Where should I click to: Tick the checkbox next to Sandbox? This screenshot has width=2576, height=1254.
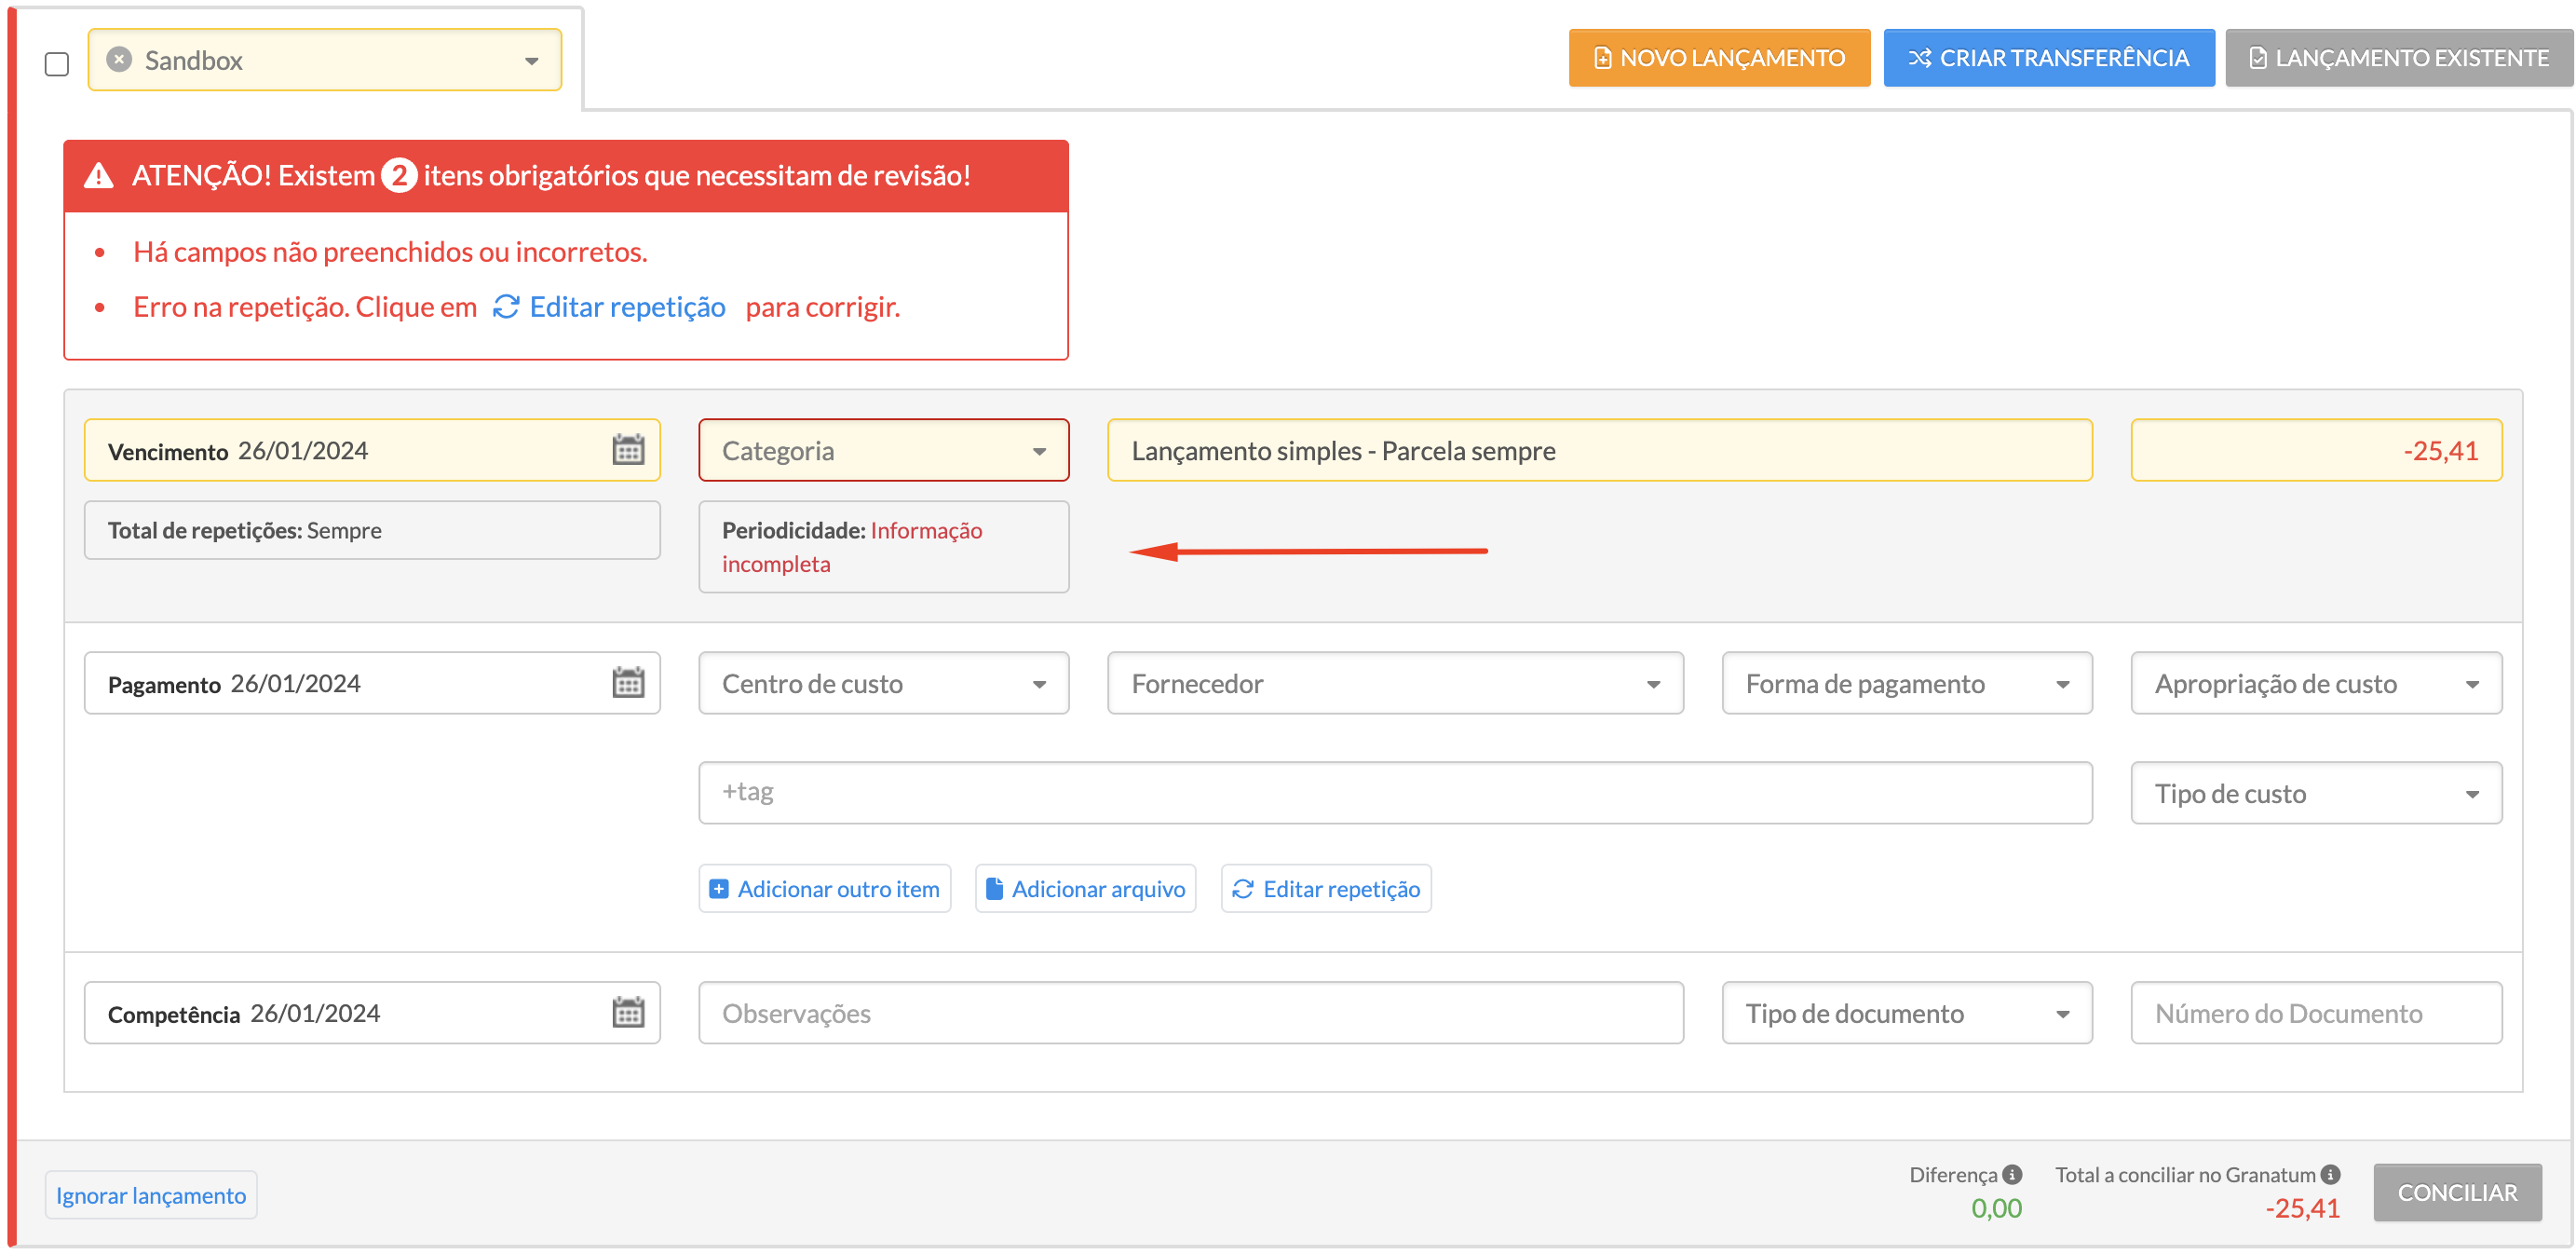pos(57,65)
